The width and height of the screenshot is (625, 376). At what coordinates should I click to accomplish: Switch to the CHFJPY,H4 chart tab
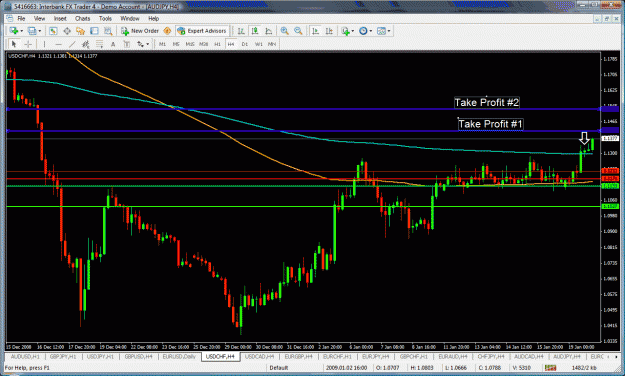[x=491, y=356]
